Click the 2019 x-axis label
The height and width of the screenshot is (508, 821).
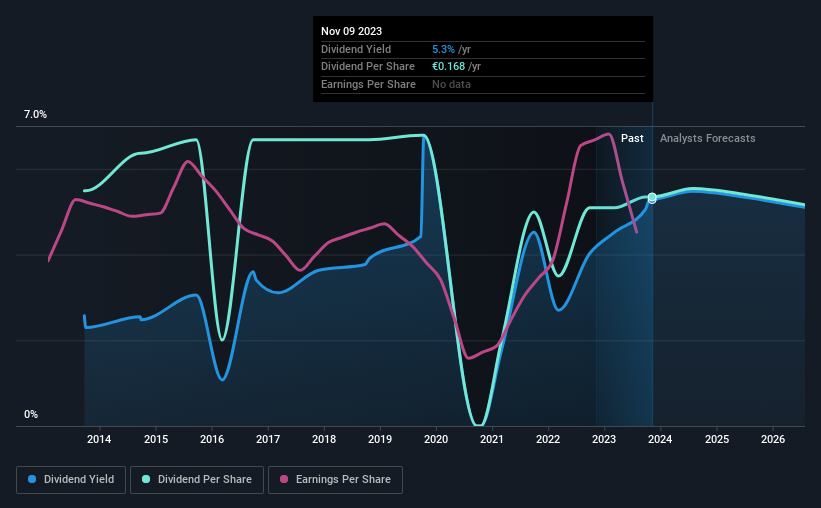[380, 439]
